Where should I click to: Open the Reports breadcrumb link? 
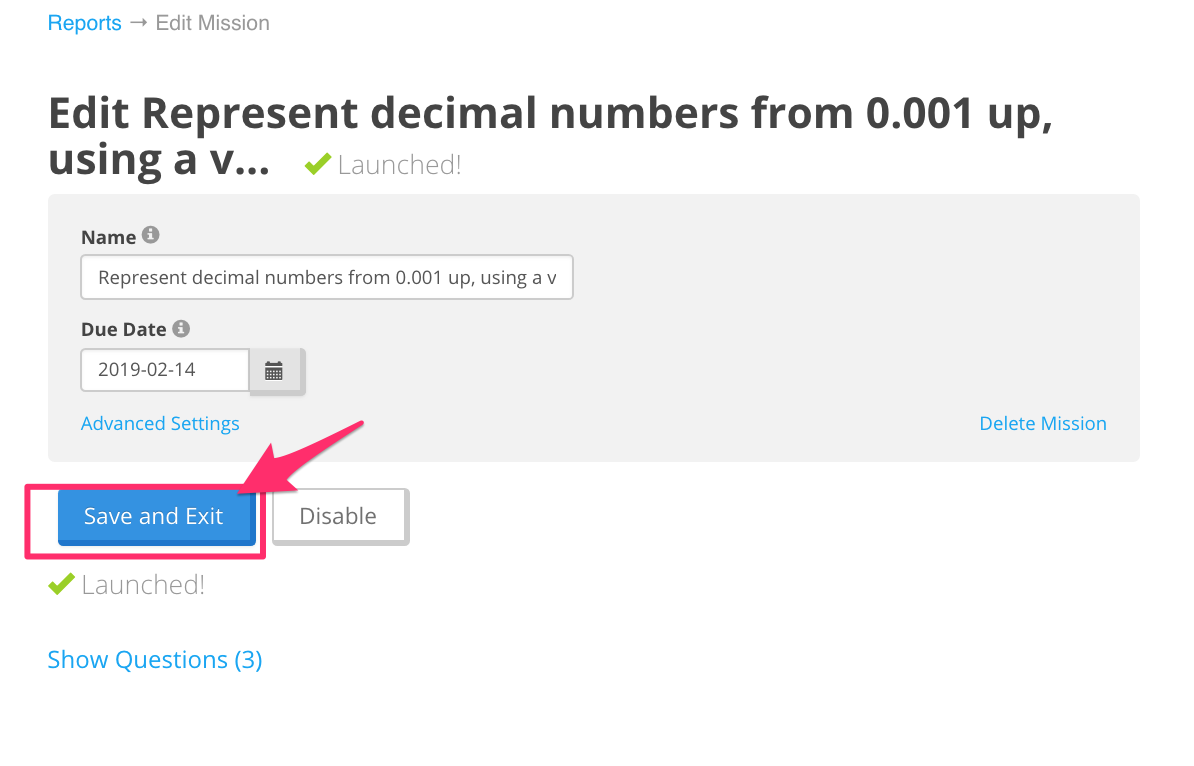click(x=85, y=23)
